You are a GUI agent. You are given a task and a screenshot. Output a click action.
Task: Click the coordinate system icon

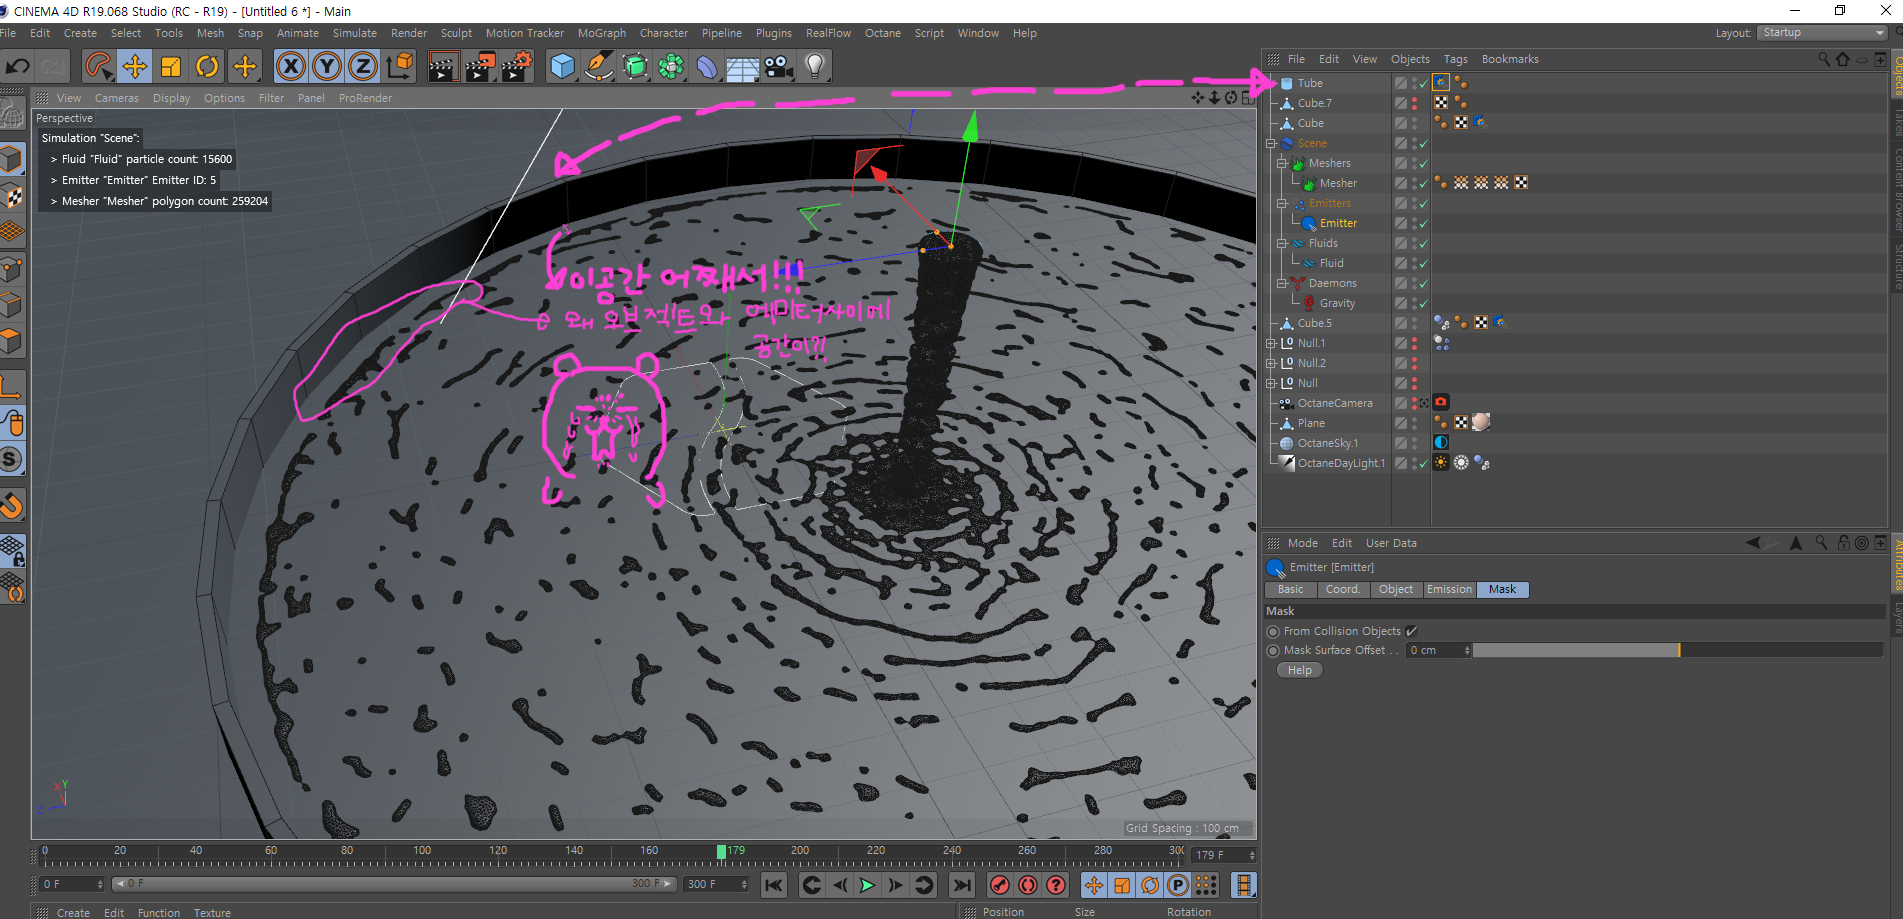(399, 67)
